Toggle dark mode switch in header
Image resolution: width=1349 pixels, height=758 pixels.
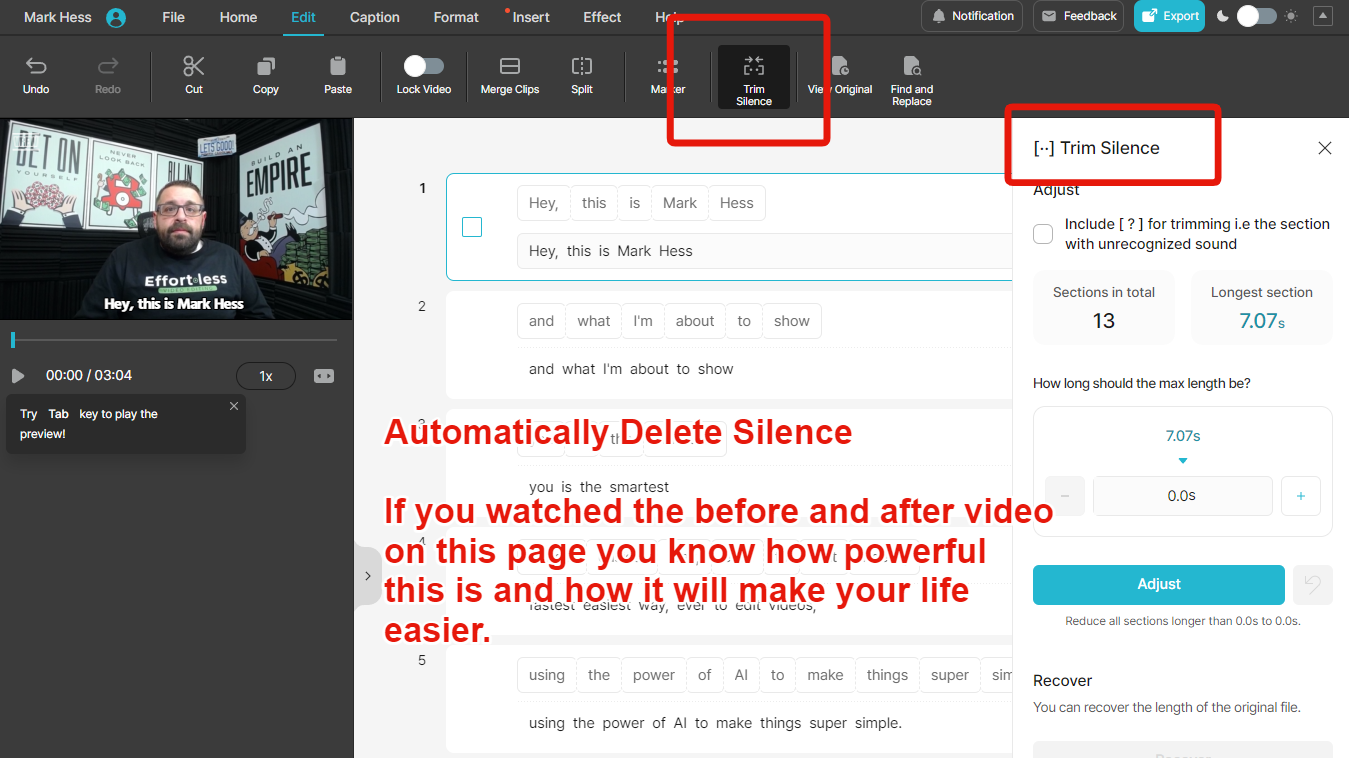(1257, 16)
